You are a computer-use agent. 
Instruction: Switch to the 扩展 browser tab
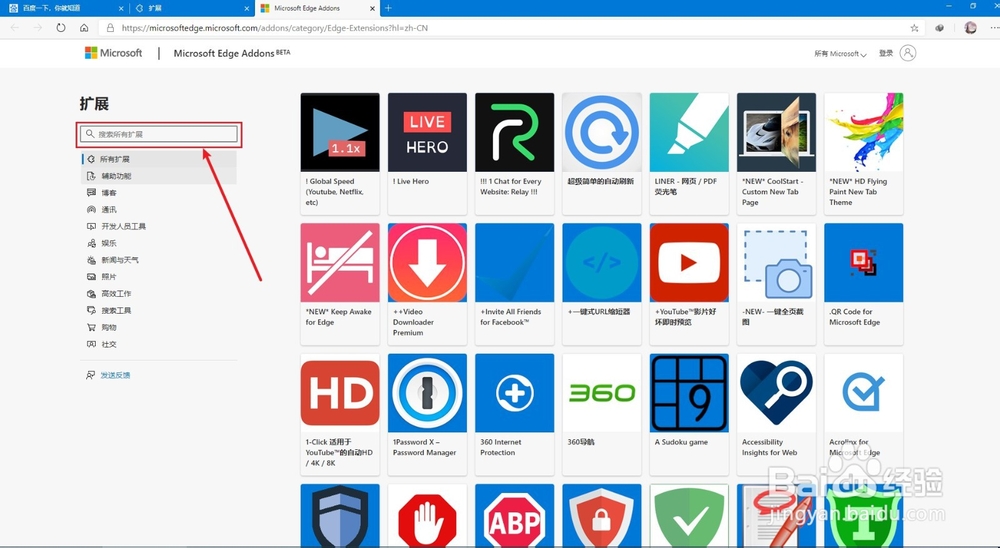pos(191,8)
